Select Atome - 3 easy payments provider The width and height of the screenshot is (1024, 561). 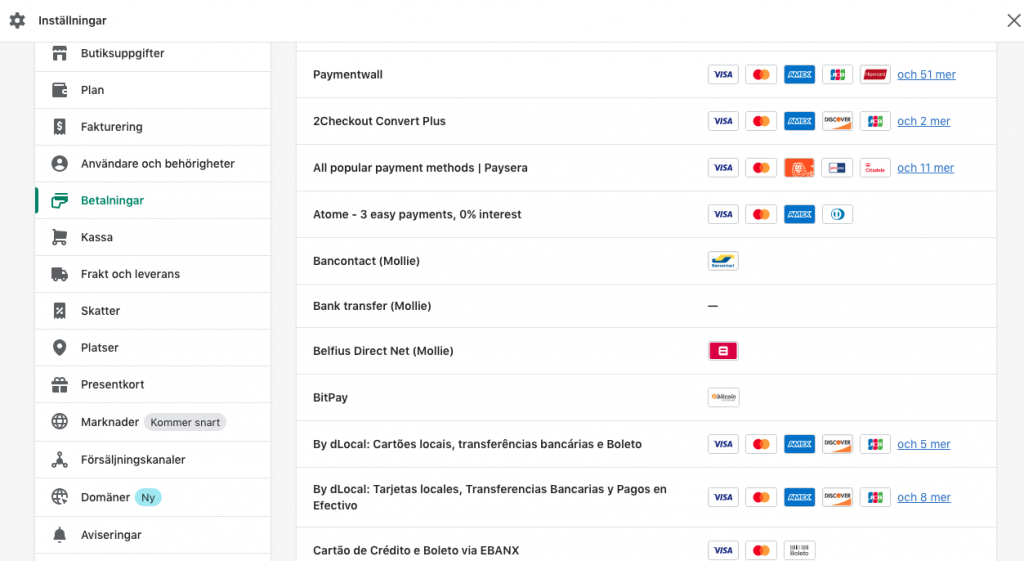647,214
